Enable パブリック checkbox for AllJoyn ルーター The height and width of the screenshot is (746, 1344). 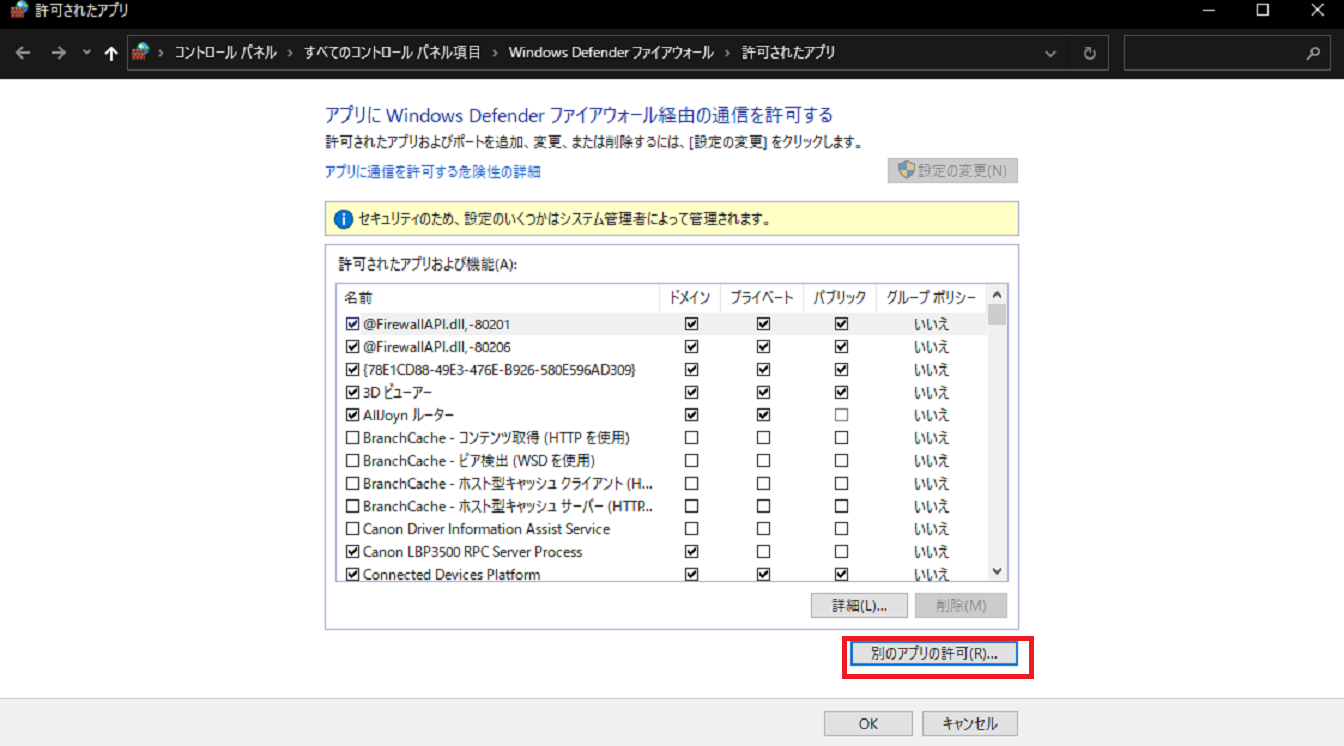(841, 415)
